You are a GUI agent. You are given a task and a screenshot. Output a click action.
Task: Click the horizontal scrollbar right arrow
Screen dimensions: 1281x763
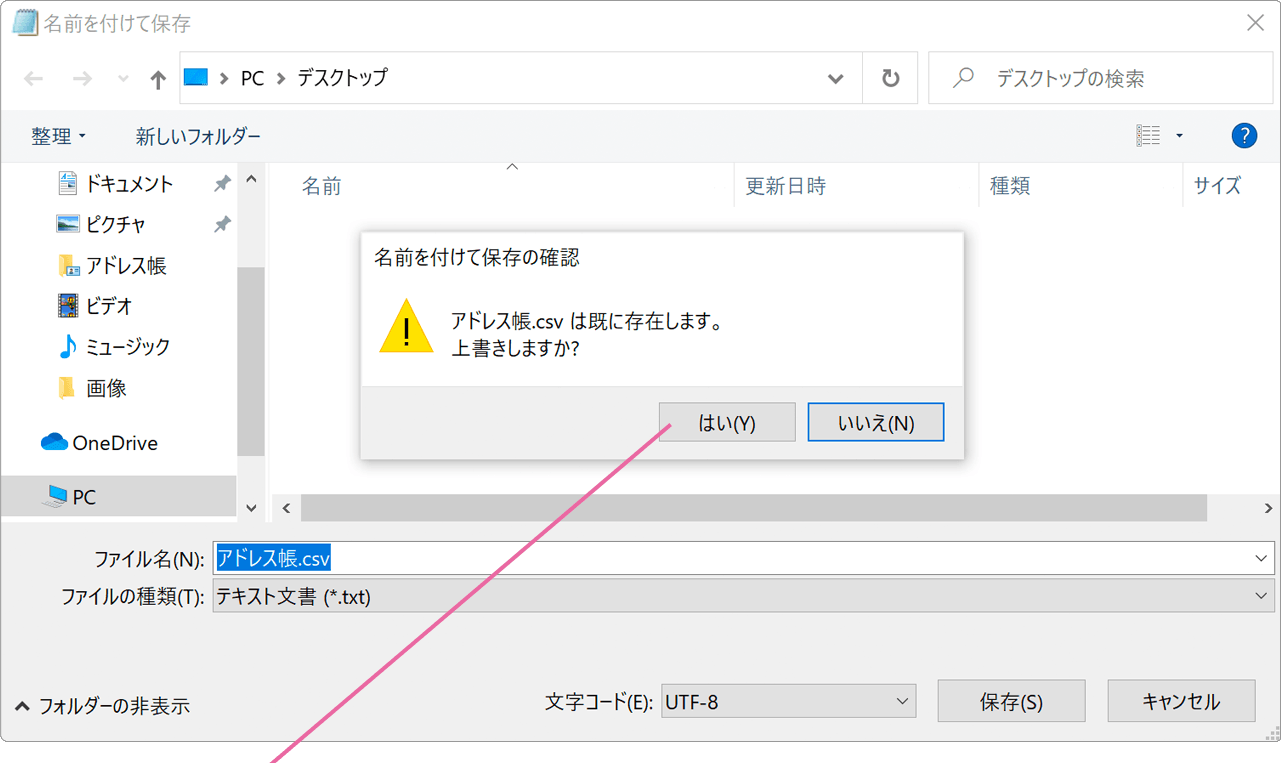[x=1269, y=508]
